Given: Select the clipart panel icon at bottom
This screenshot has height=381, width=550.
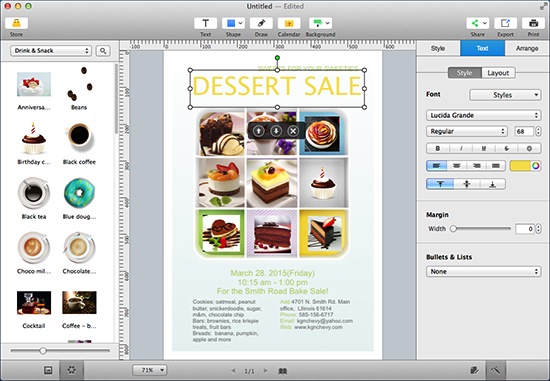Looking at the screenshot, I should point(72,370).
